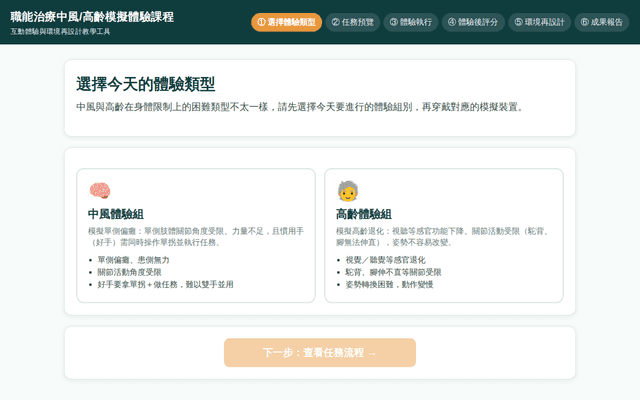Click bullet 關節活動角度受限
The image size is (640, 400).
[129, 272]
